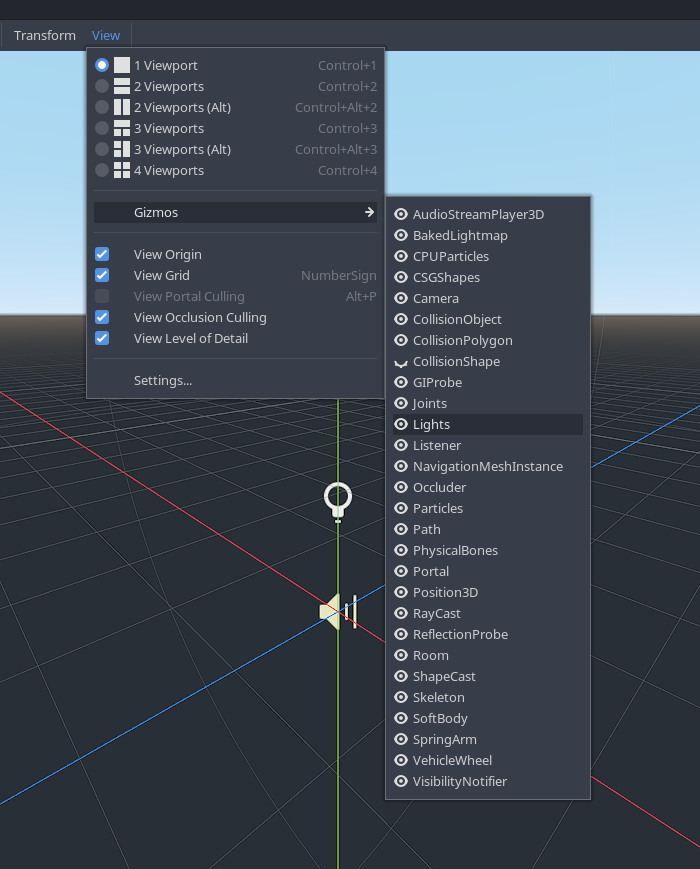
Task: Toggle CollisionObject gizmo eye icon
Action: [401, 319]
